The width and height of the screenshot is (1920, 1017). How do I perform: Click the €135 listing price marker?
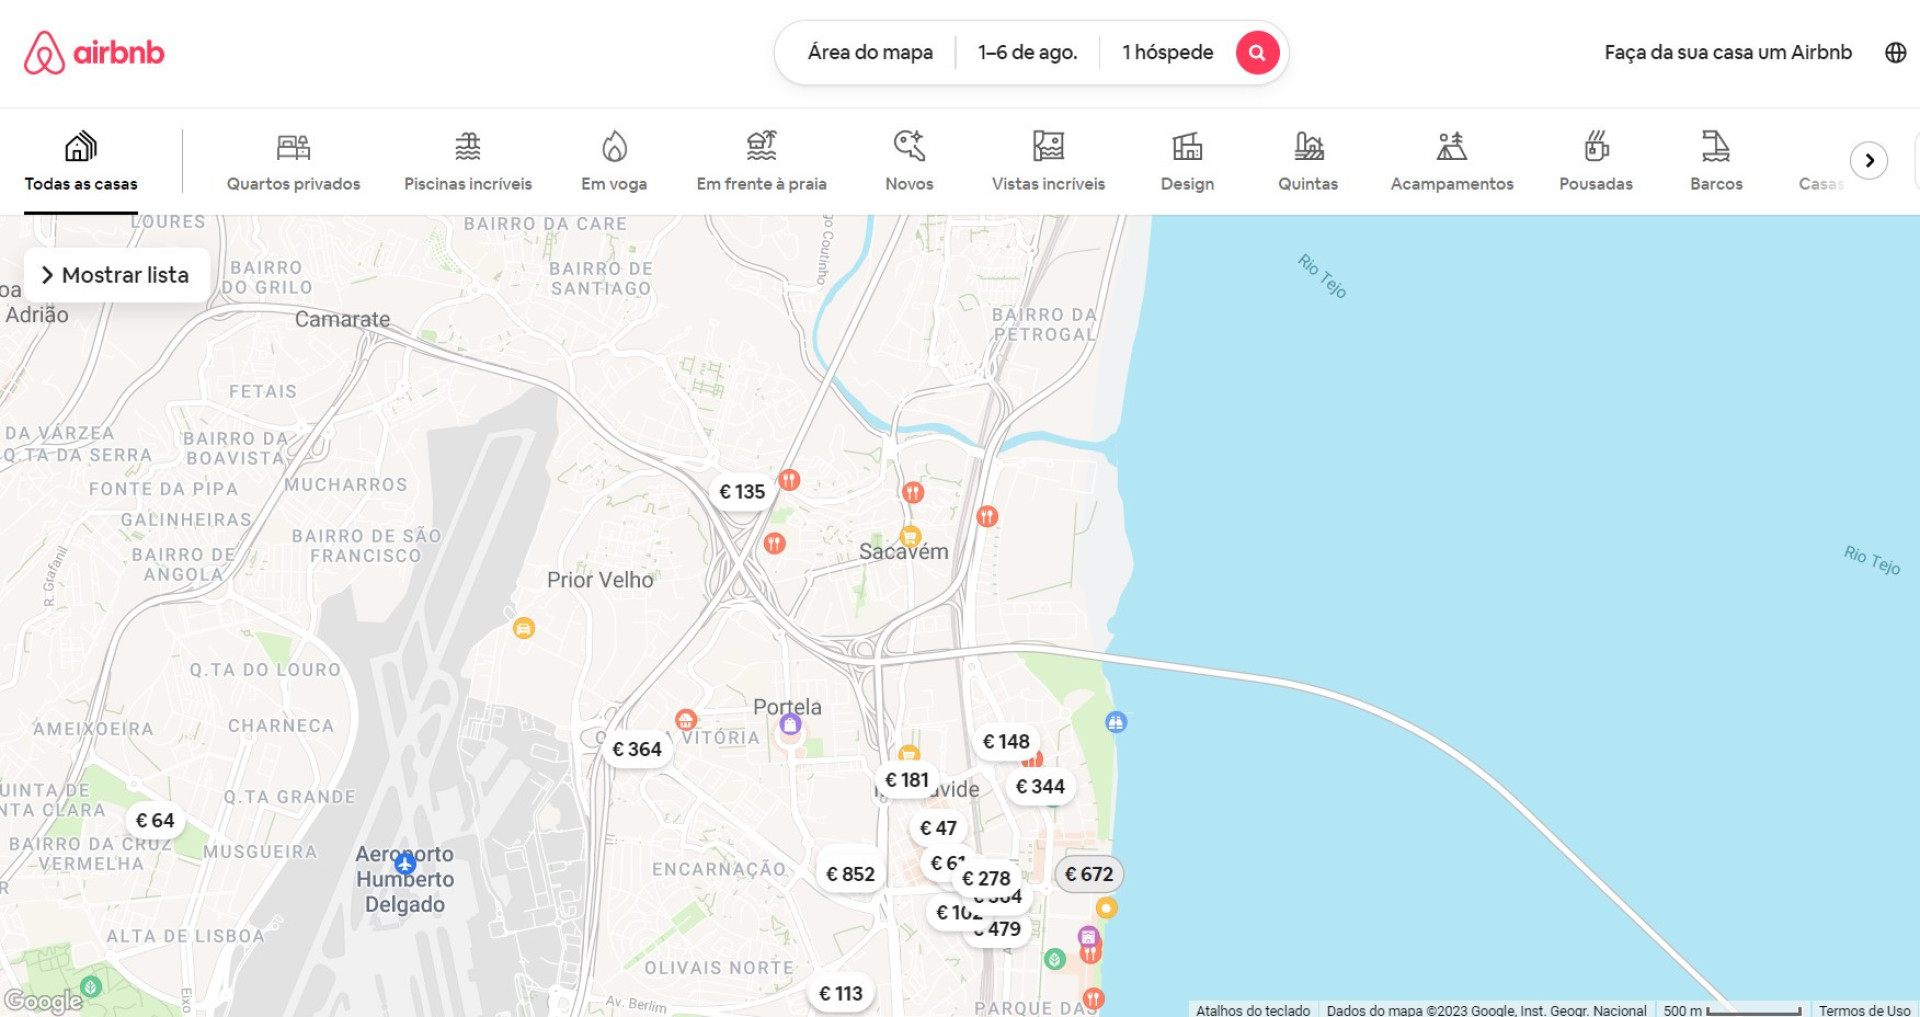742,492
